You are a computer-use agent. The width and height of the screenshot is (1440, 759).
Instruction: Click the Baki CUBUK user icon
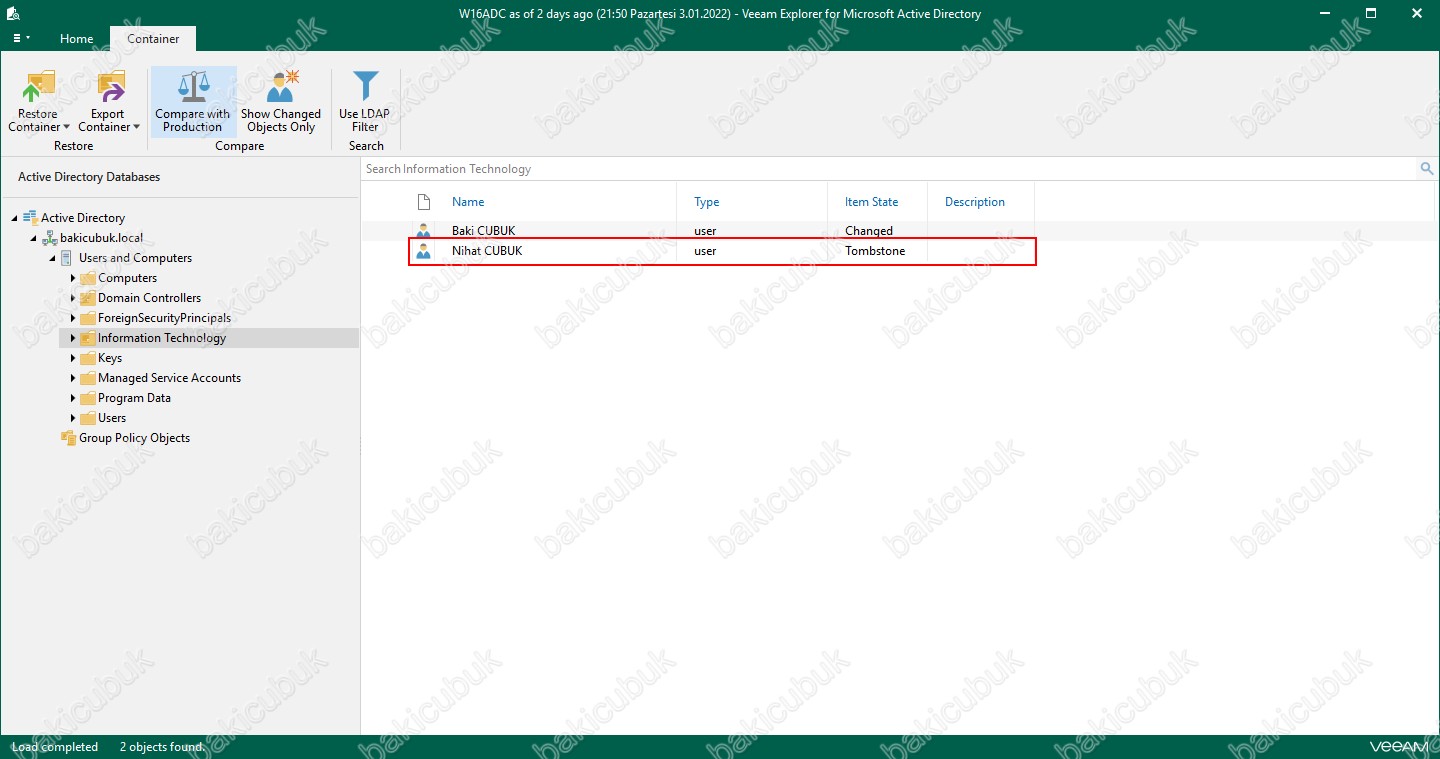pyautogui.click(x=423, y=231)
